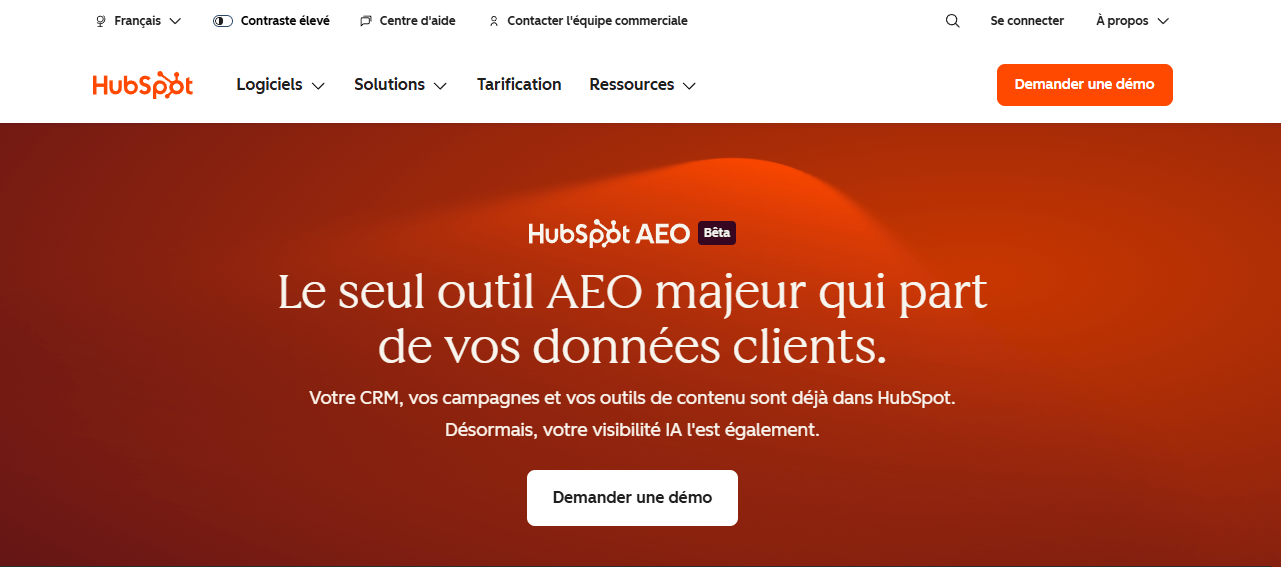Screen dimensions: 1281x567
Task: Expand the Français language dropdown chevron
Action: [x=175, y=21]
